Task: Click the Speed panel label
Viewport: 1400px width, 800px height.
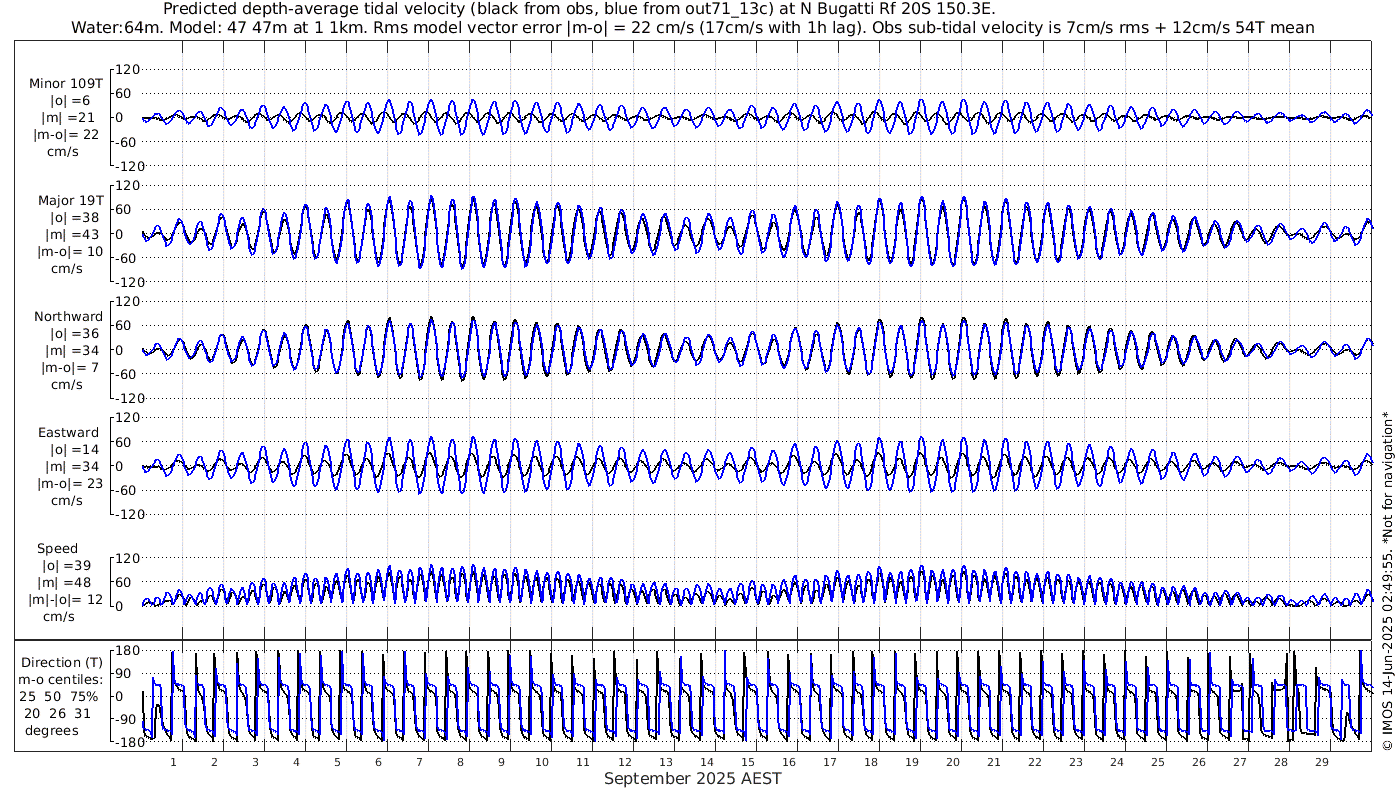Action: [x=57, y=549]
